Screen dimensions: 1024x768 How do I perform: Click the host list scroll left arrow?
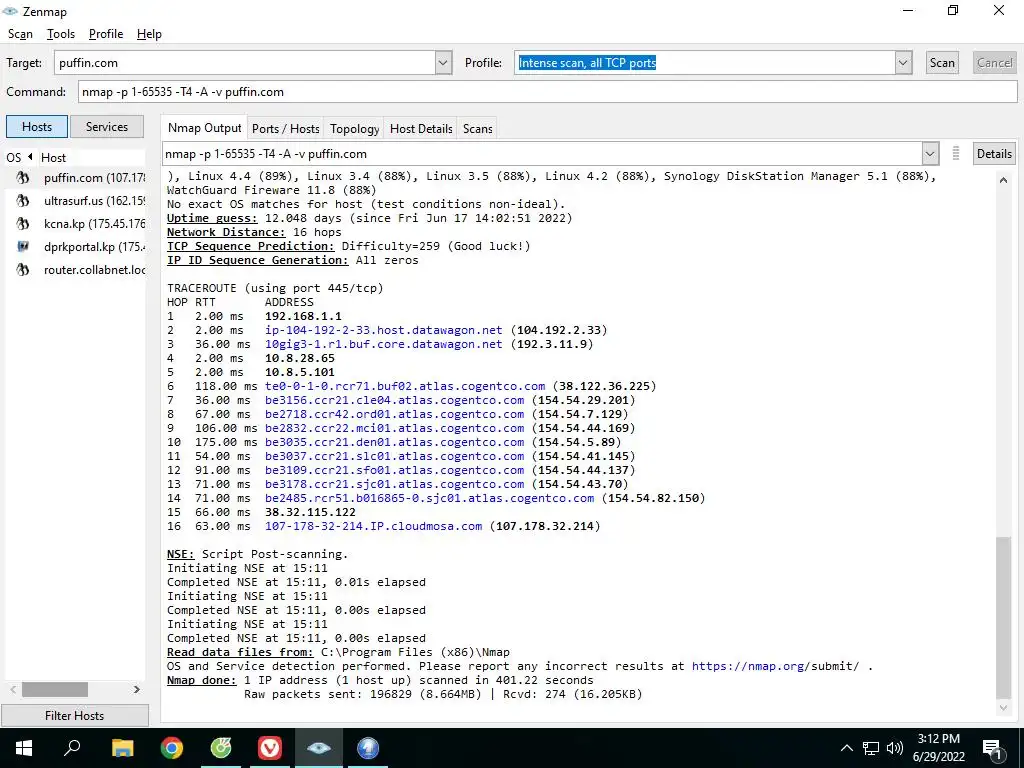tap(13, 689)
